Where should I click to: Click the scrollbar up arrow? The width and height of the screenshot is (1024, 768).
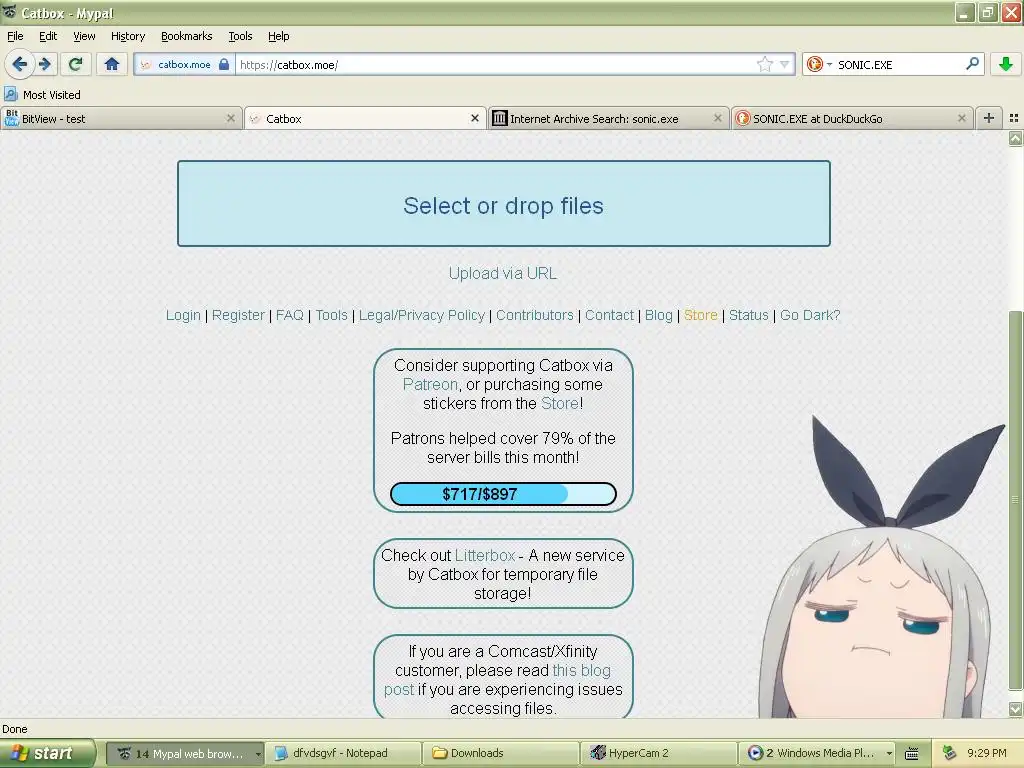click(x=1014, y=138)
